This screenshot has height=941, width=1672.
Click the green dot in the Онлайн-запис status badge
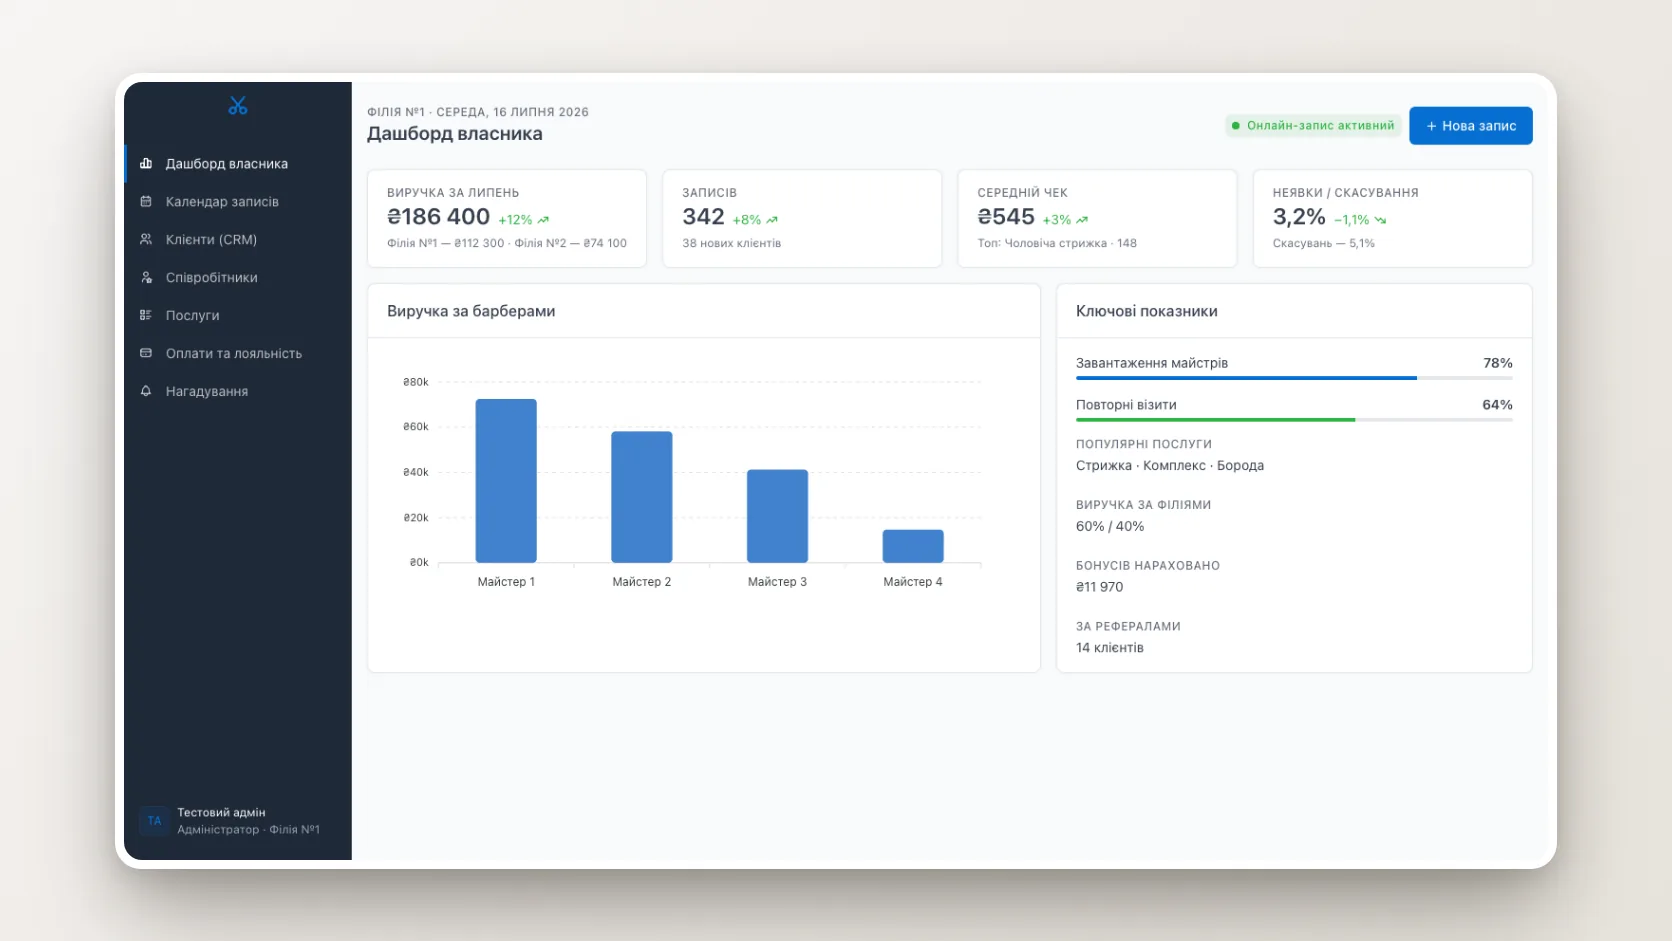[x=1236, y=126]
